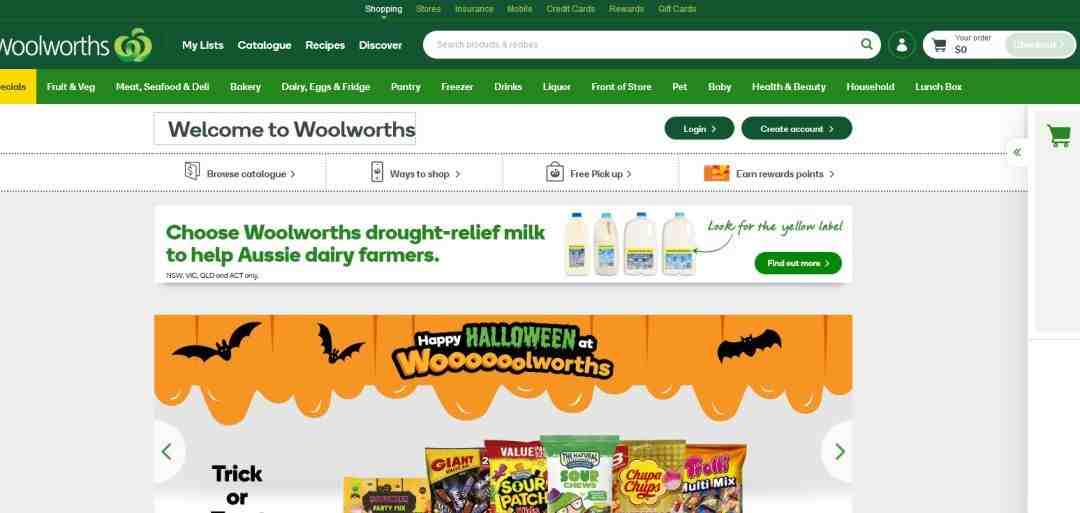Click the Login button
Image resolution: width=1080 pixels, height=513 pixels.
(x=699, y=129)
